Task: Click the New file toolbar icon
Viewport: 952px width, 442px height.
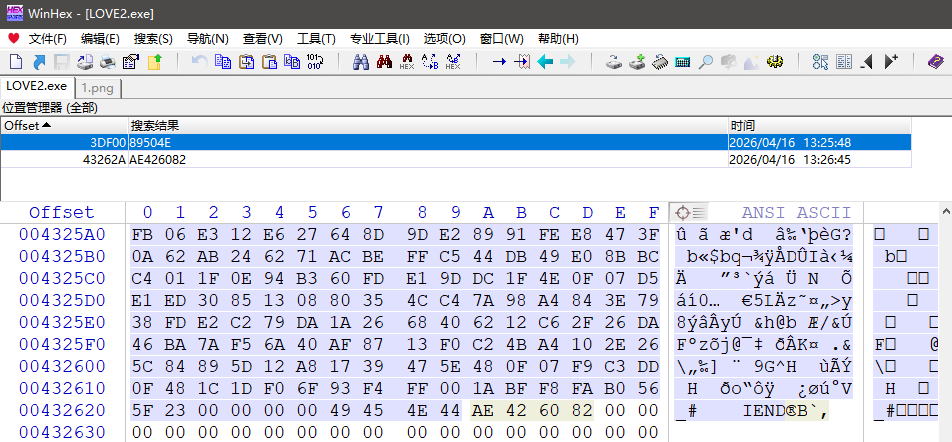Action: tap(16, 62)
